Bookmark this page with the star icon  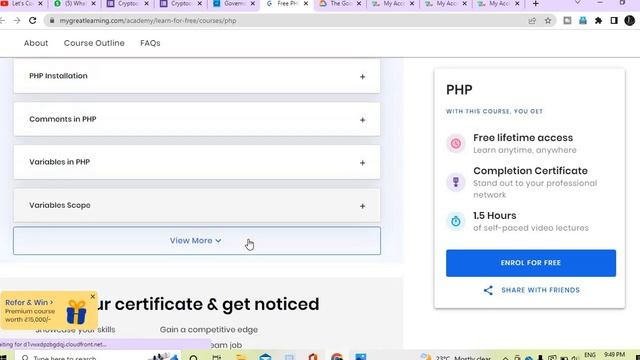548,20
